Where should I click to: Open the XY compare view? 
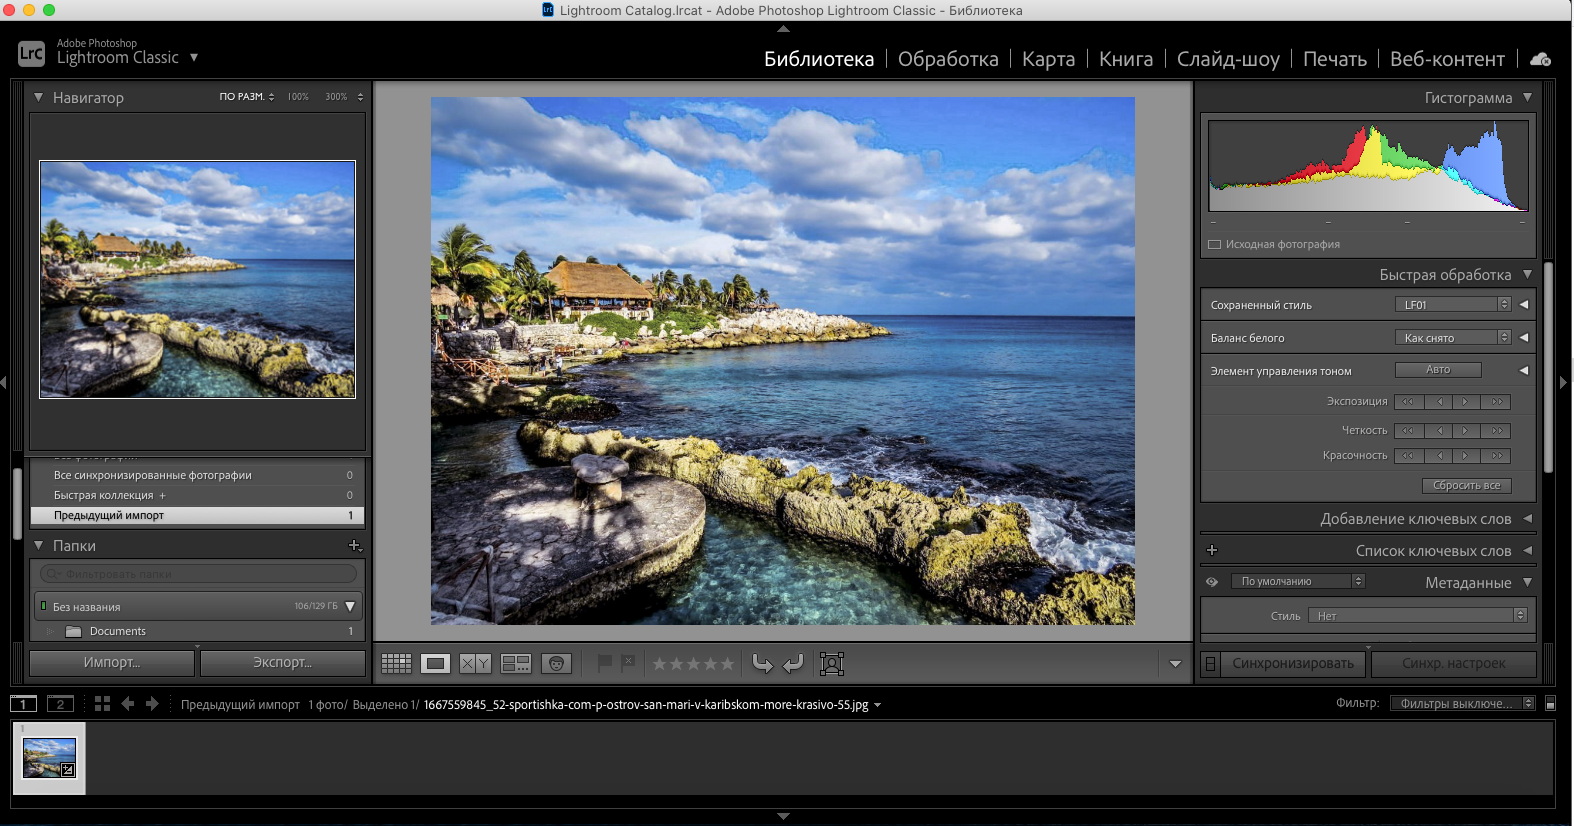[475, 663]
